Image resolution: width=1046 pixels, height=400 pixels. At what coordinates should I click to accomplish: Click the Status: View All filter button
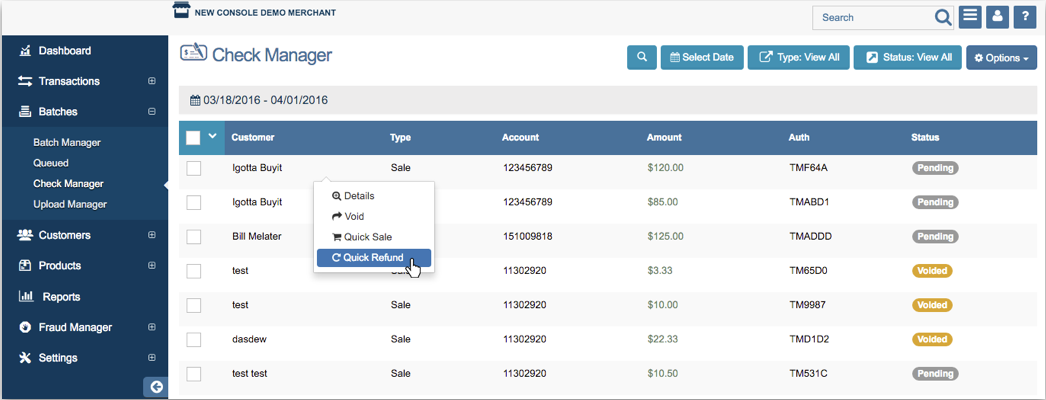(x=908, y=57)
